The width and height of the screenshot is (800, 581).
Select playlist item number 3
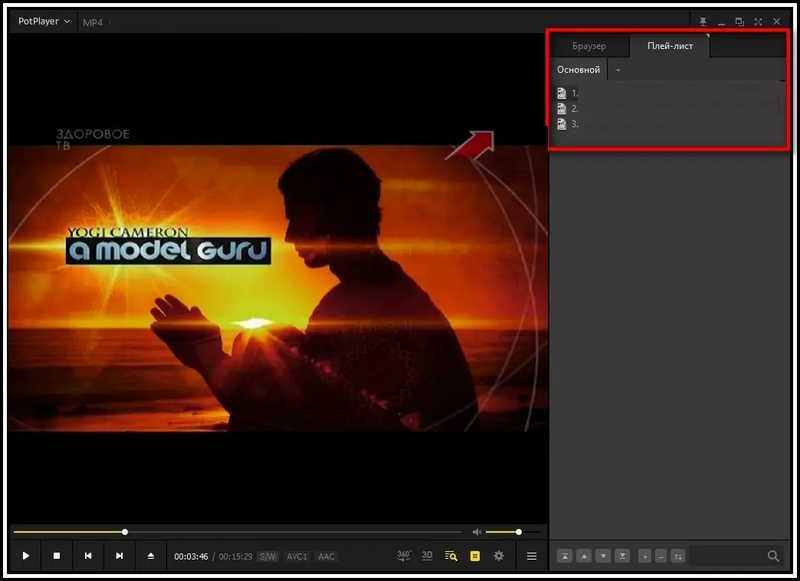coord(667,124)
